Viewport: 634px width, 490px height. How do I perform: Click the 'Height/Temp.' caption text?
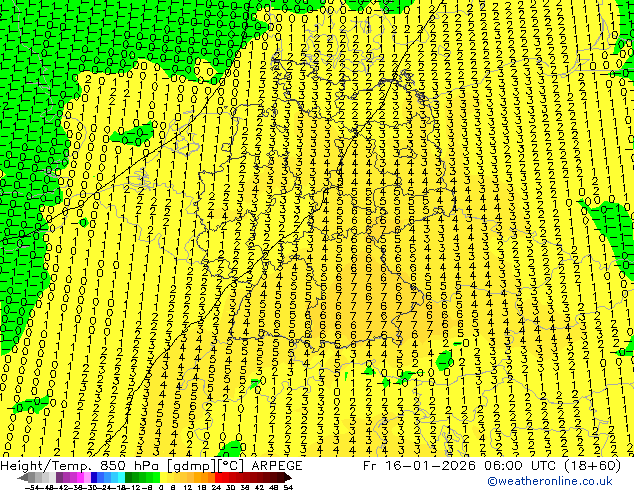(x=48, y=466)
